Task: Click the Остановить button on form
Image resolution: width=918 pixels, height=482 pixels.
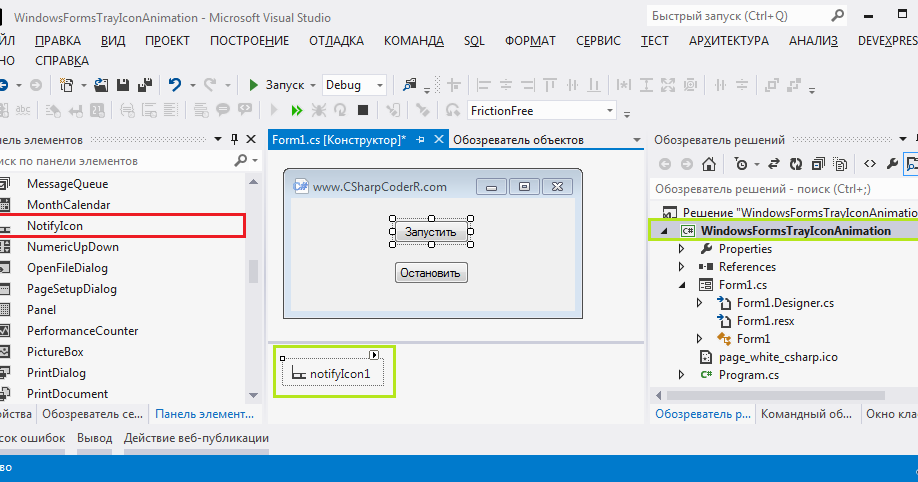Action: pos(431,273)
